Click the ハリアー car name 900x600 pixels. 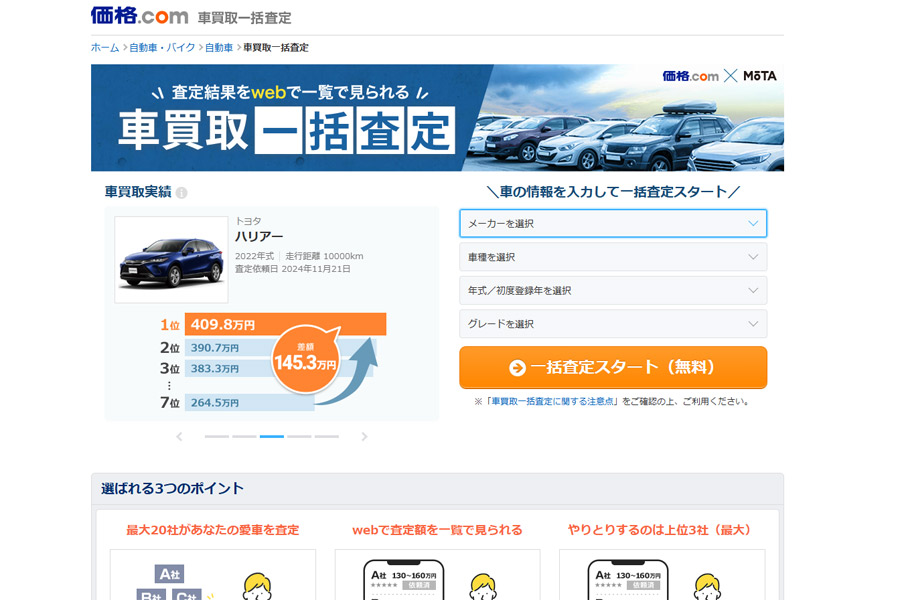click(x=259, y=237)
